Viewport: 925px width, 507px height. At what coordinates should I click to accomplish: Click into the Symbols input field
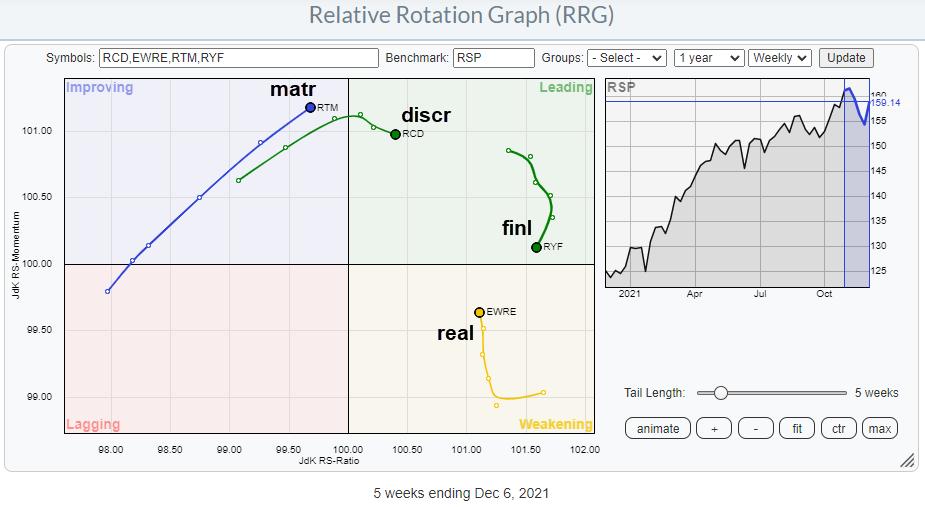(238, 58)
